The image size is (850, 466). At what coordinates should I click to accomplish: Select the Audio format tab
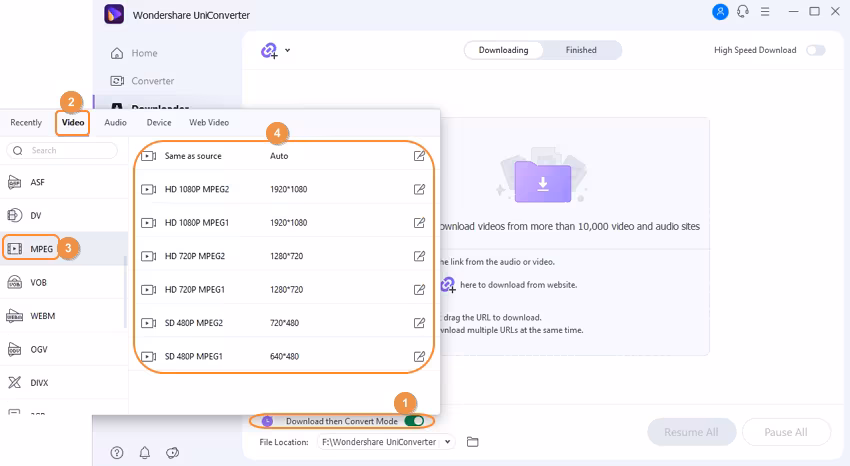tap(115, 122)
